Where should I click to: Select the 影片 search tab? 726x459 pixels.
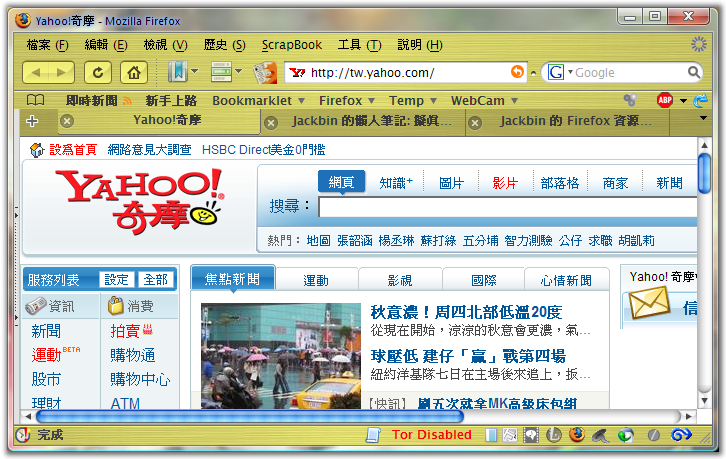point(505,183)
